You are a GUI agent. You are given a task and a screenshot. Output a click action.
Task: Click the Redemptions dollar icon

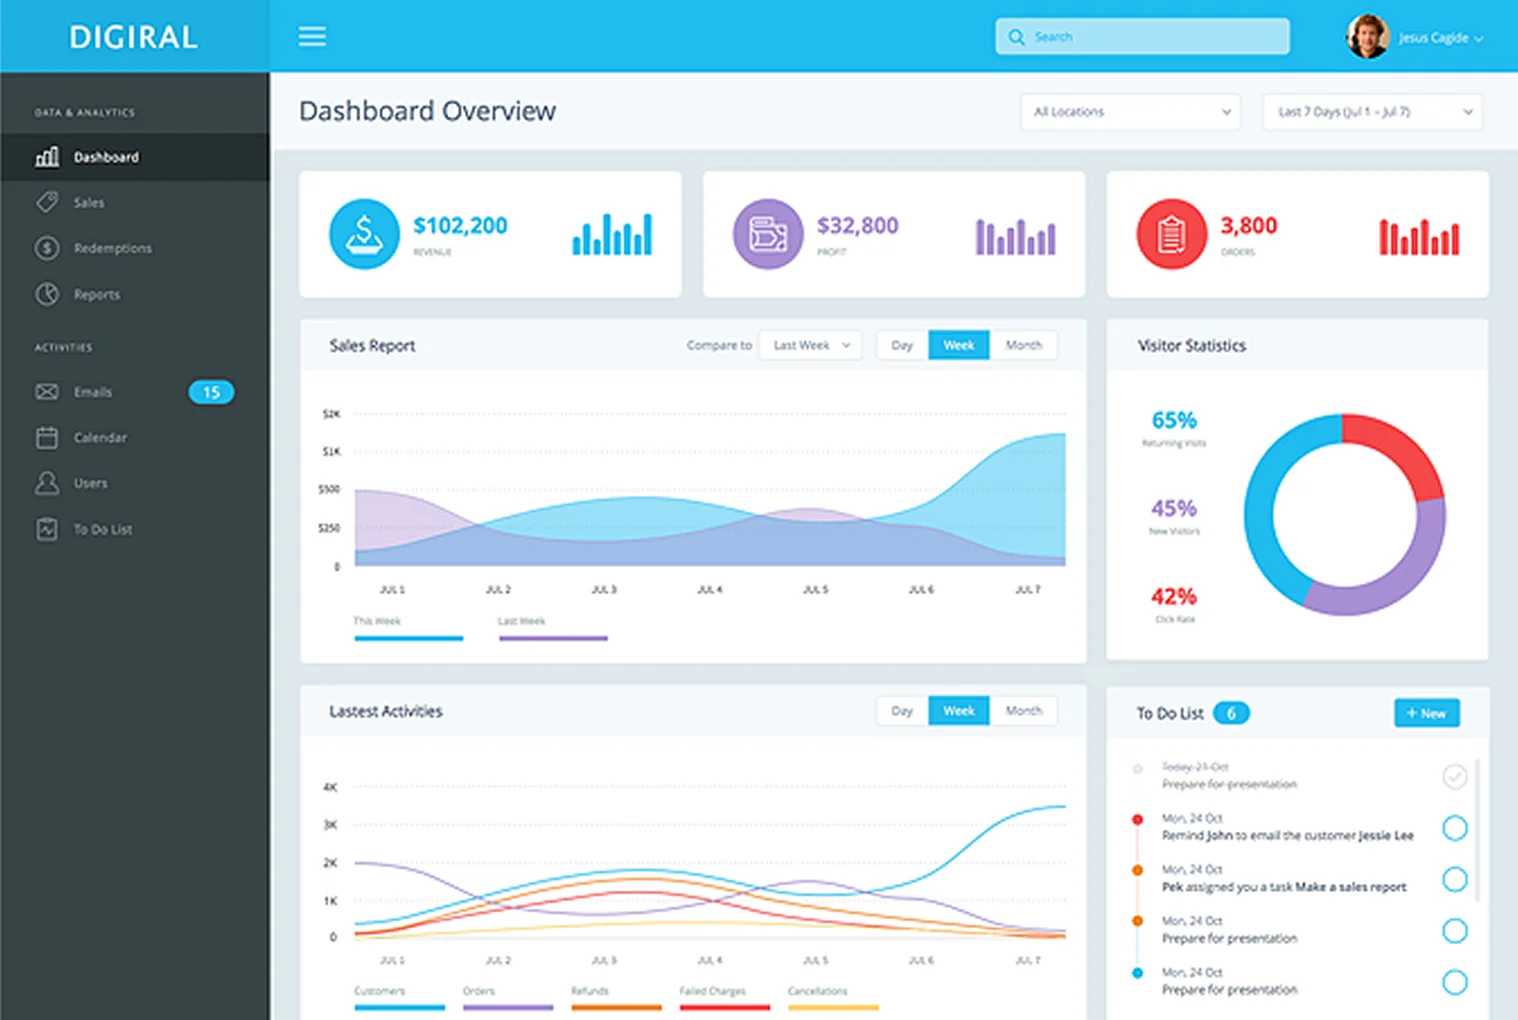point(47,248)
